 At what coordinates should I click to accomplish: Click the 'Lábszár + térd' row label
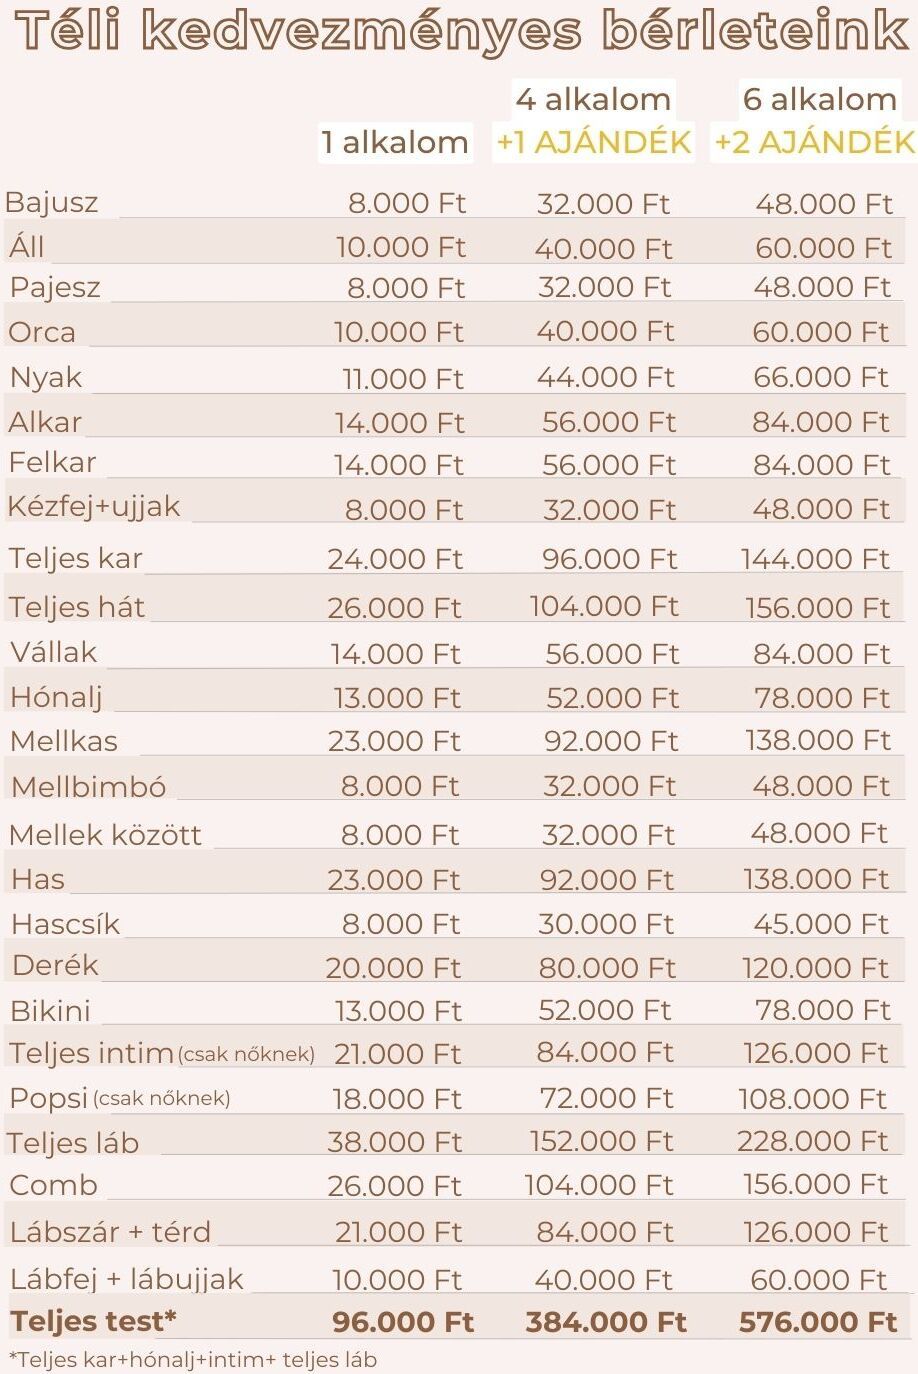(110, 1232)
